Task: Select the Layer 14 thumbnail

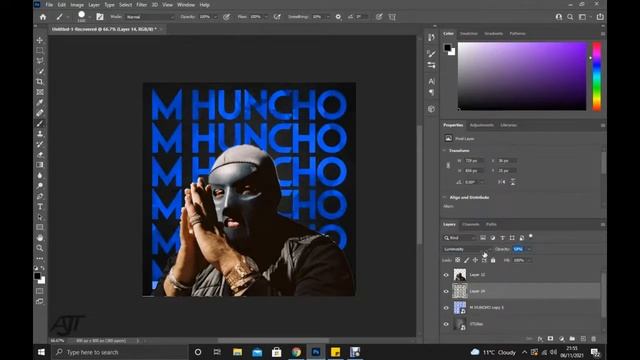Action: click(460, 291)
